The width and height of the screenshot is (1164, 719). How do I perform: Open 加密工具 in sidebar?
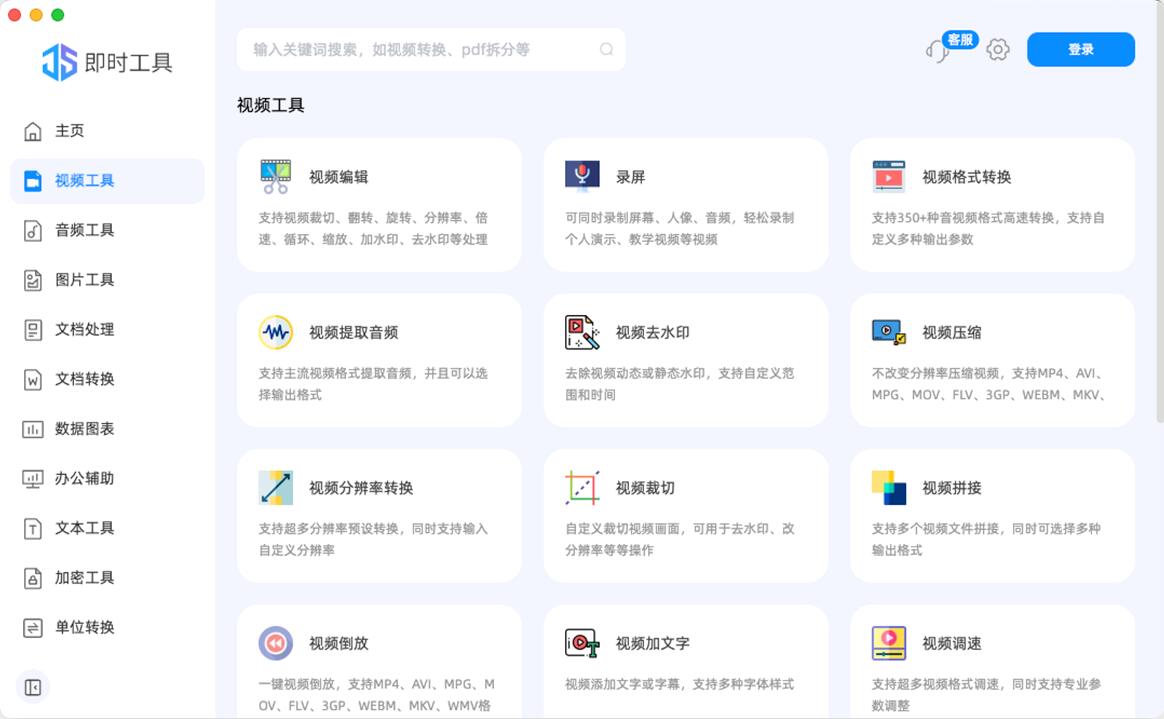84,578
